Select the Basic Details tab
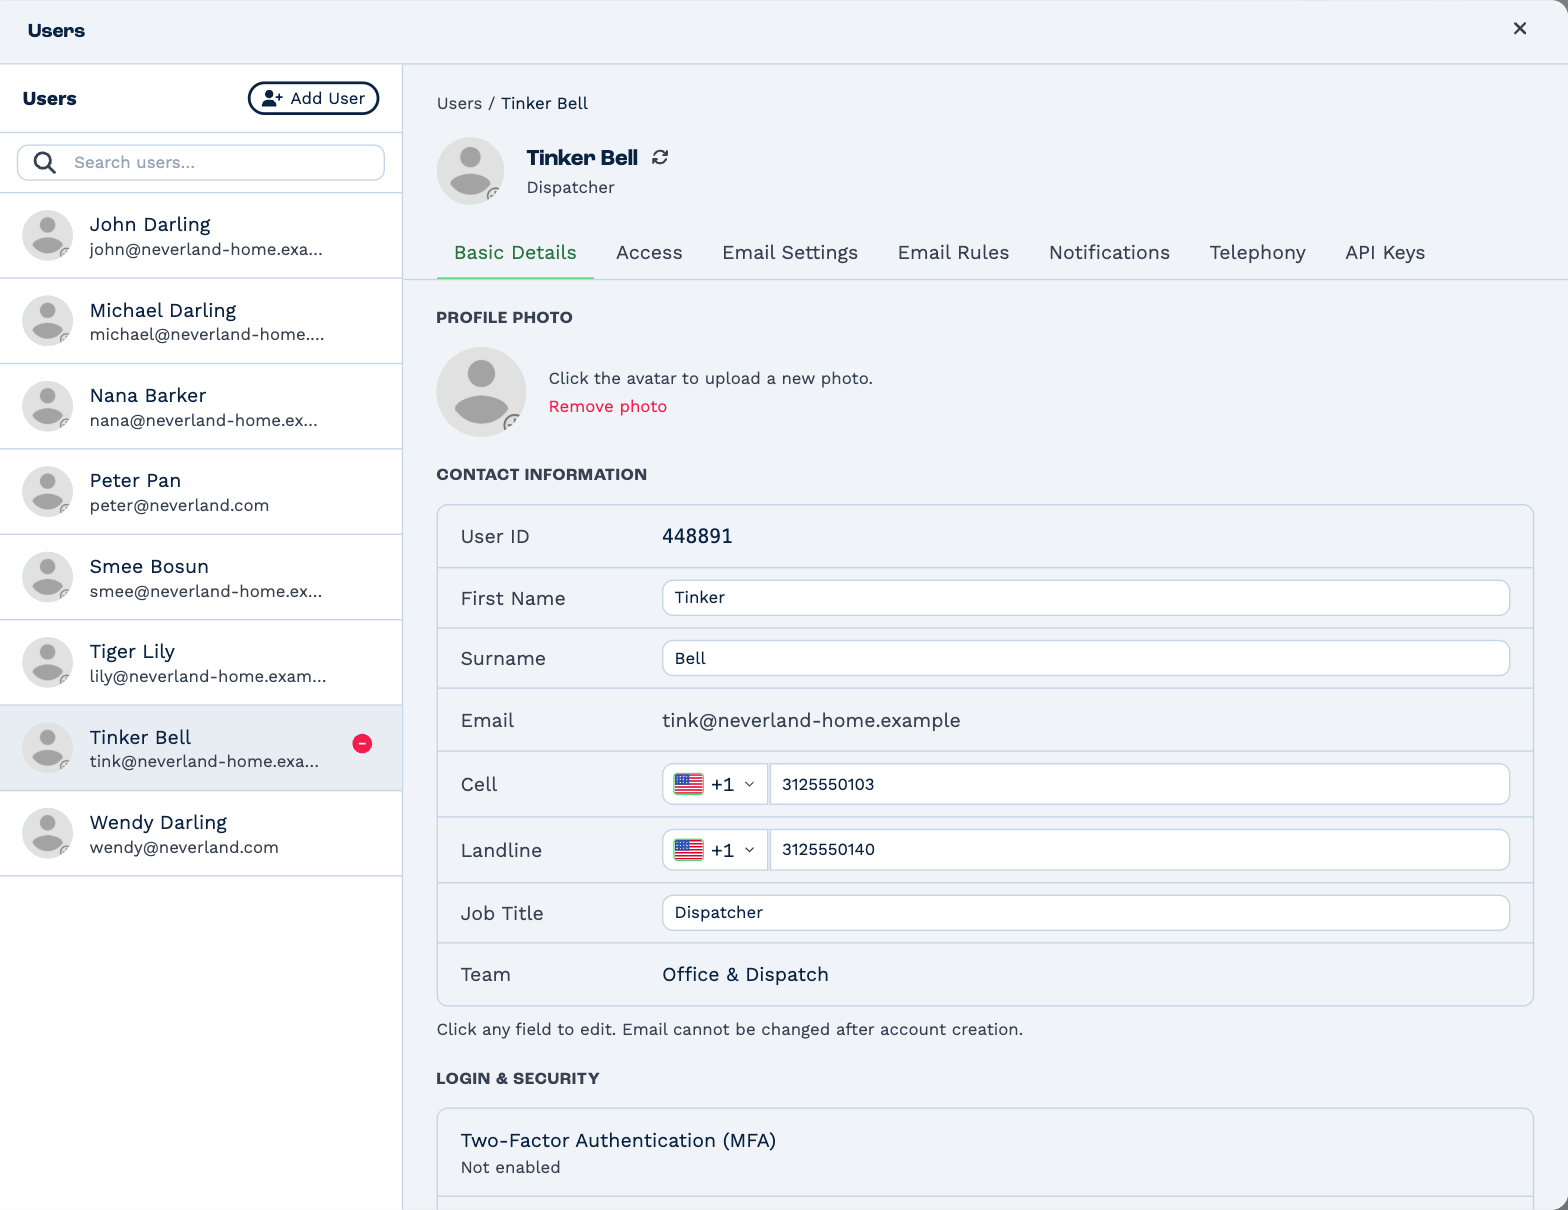Image resolution: width=1568 pixels, height=1210 pixels. click(x=515, y=253)
